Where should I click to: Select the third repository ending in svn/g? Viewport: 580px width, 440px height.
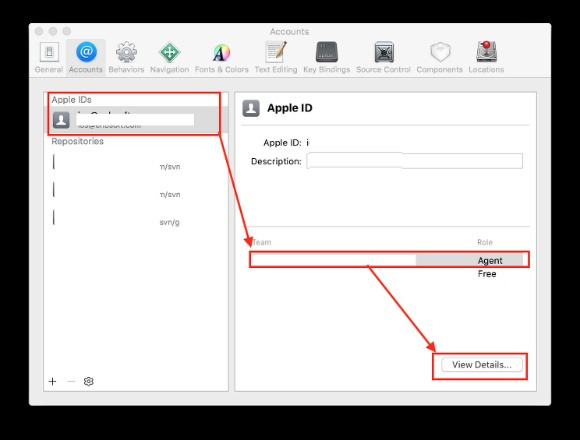pos(136,219)
